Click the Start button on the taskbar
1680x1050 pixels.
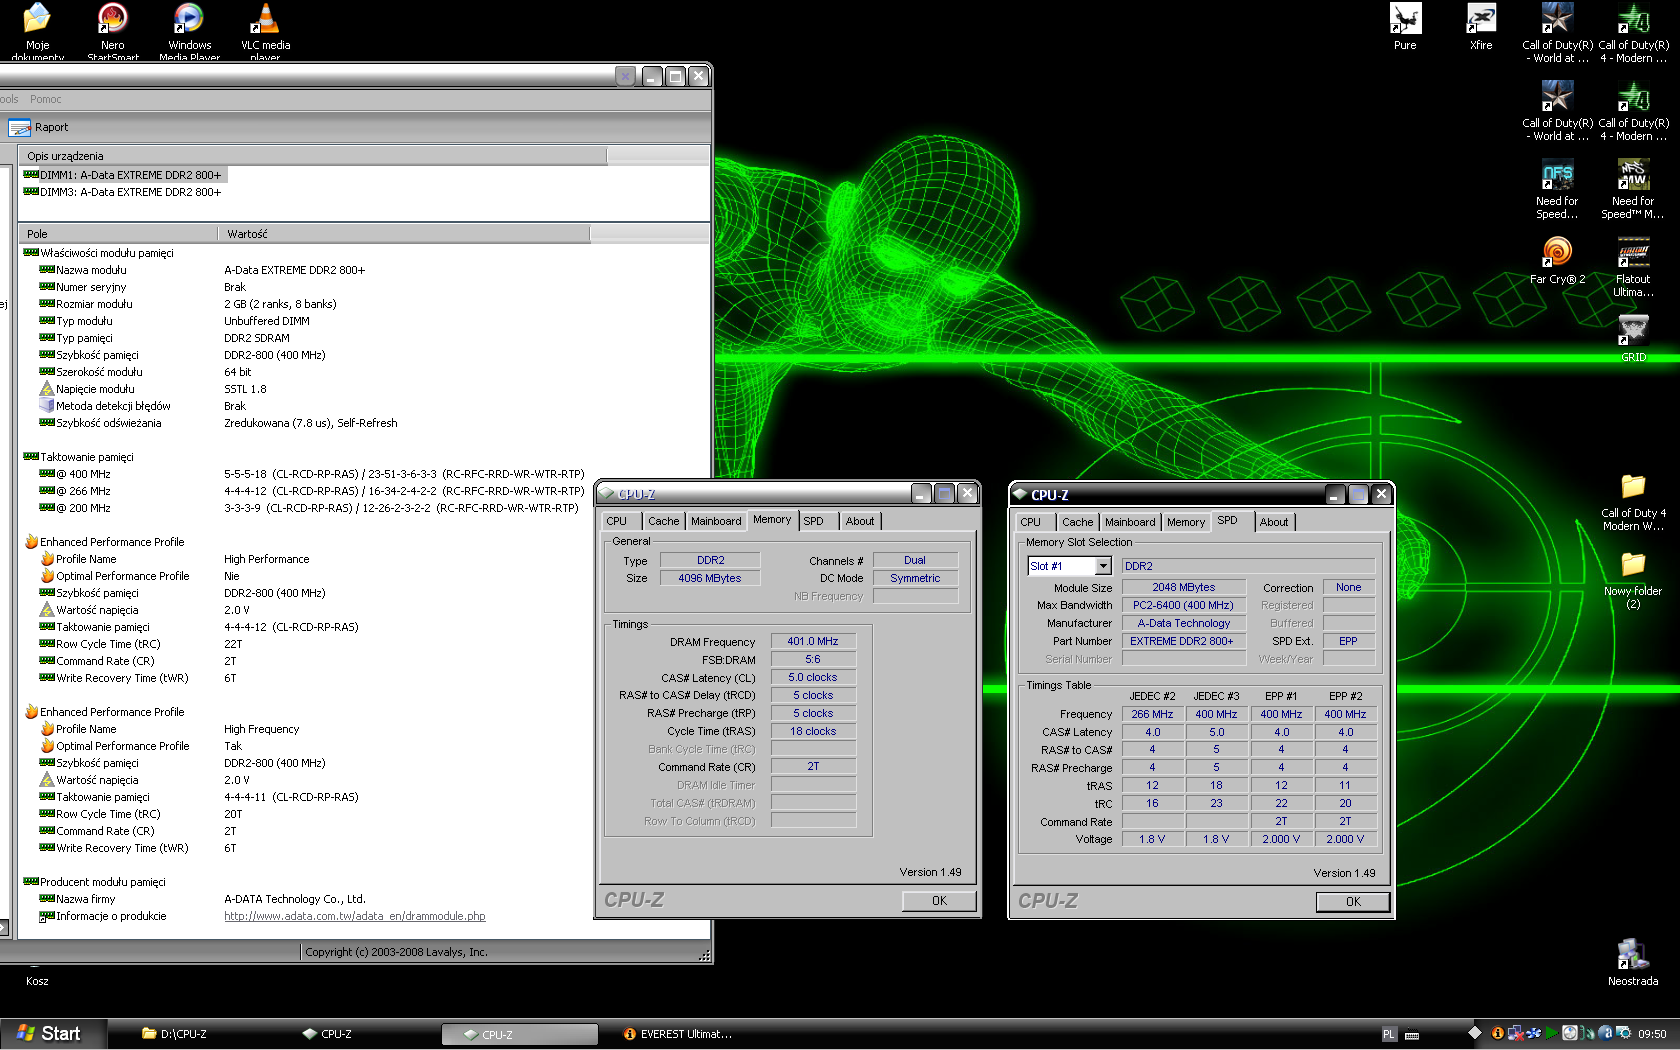pyautogui.click(x=53, y=1034)
